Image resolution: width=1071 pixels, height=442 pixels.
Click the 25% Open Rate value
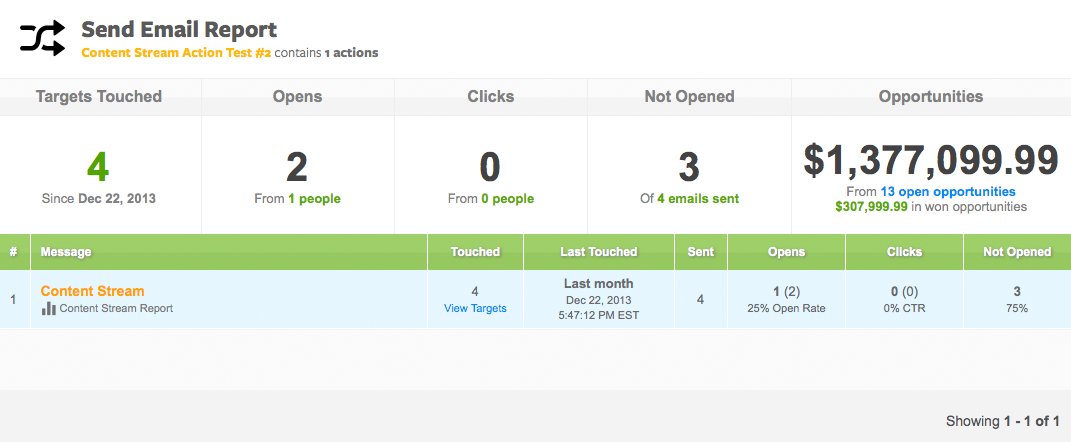coord(786,308)
